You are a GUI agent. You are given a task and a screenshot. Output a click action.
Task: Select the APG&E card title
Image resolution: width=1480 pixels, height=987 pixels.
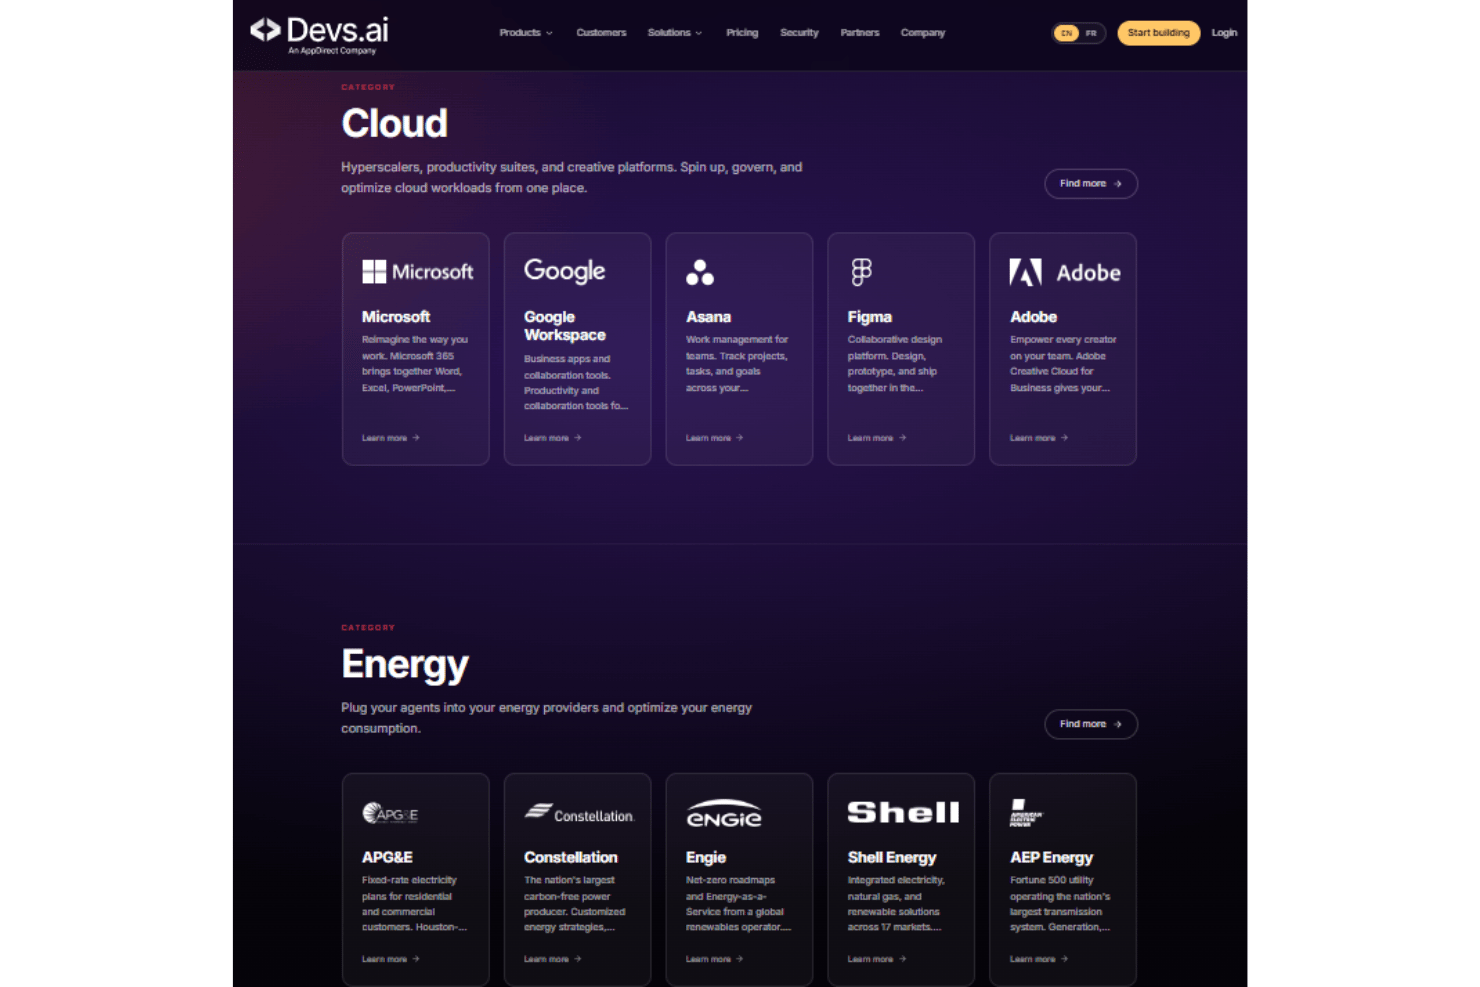point(387,858)
